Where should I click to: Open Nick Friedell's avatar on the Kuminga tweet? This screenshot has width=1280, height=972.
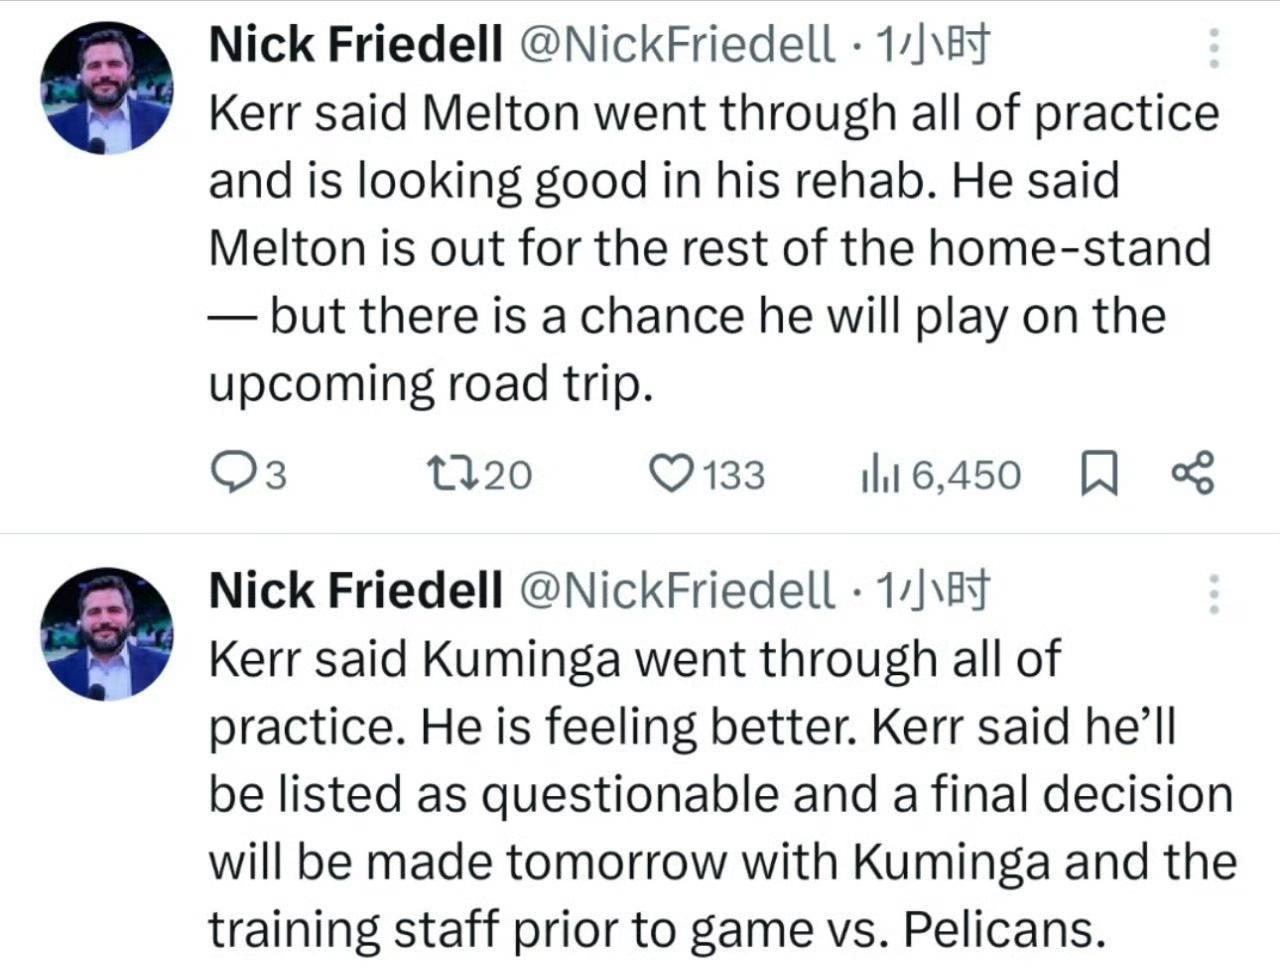[107, 634]
